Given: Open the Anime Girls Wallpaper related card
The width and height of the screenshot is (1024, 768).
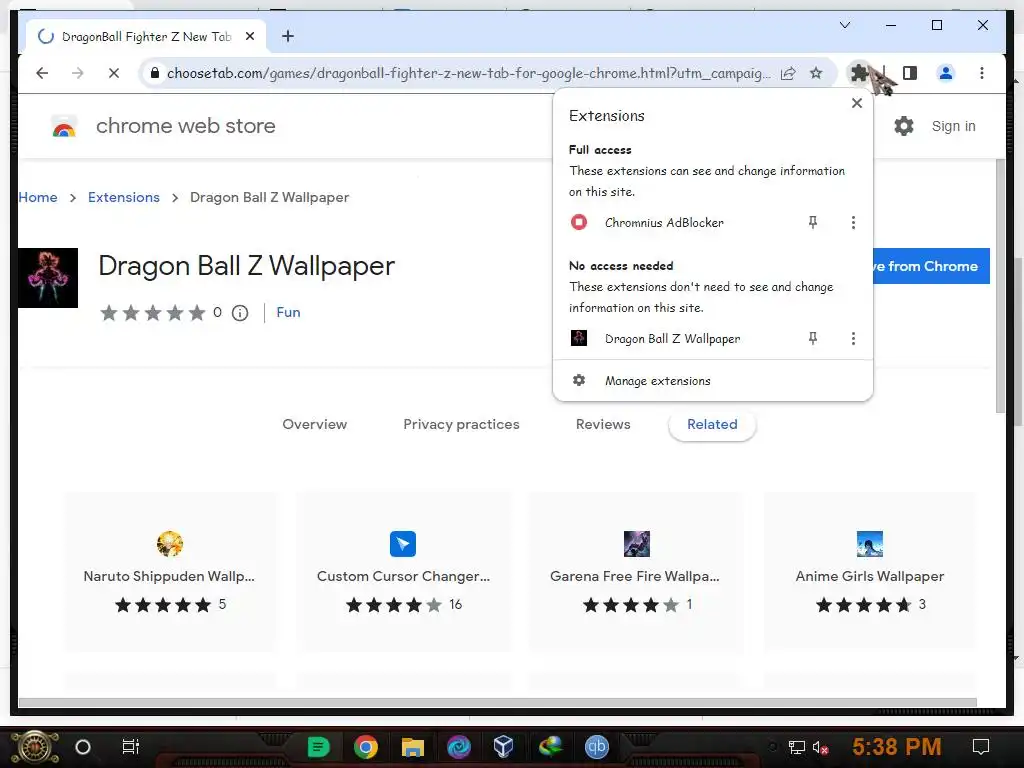Looking at the screenshot, I should [x=869, y=572].
